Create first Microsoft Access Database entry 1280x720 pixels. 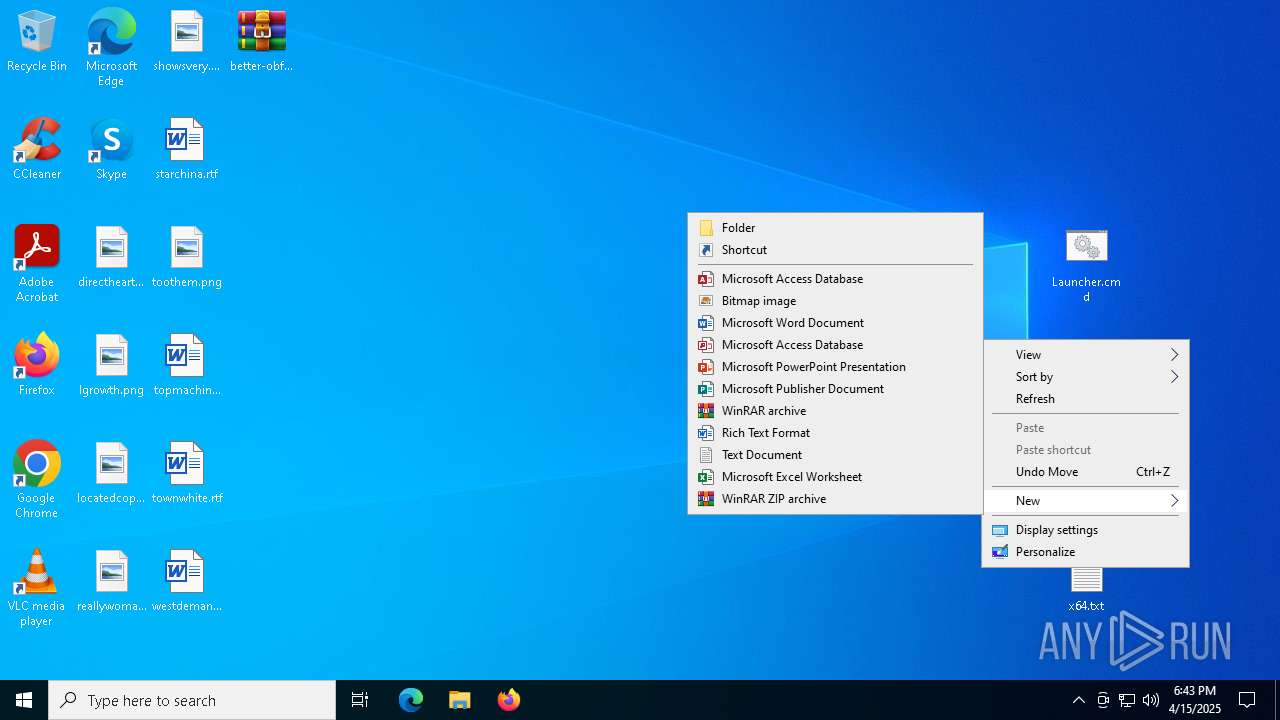(835, 279)
